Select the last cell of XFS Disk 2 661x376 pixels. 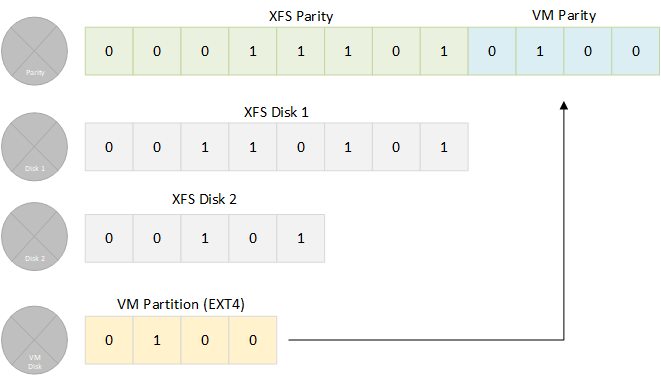point(301,238)
